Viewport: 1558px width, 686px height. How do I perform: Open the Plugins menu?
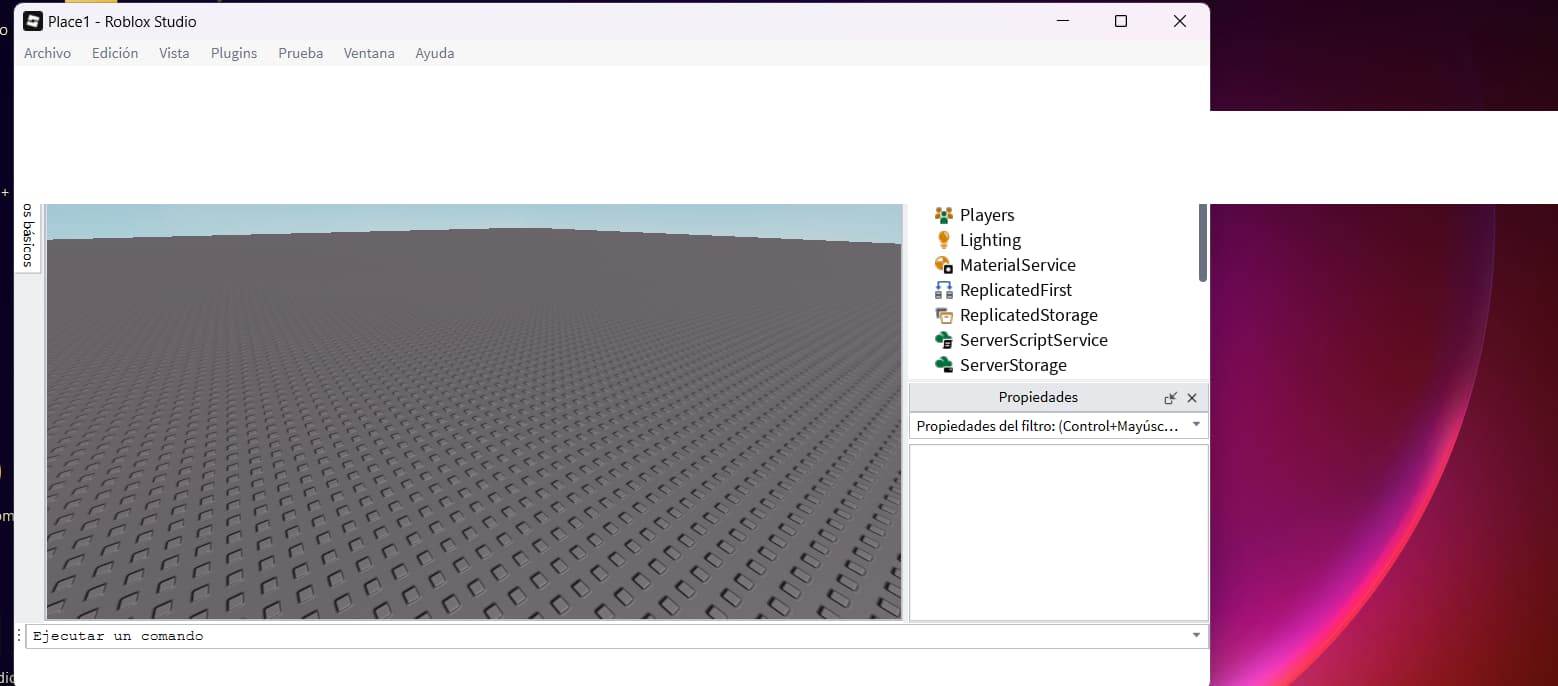(233, 53)
